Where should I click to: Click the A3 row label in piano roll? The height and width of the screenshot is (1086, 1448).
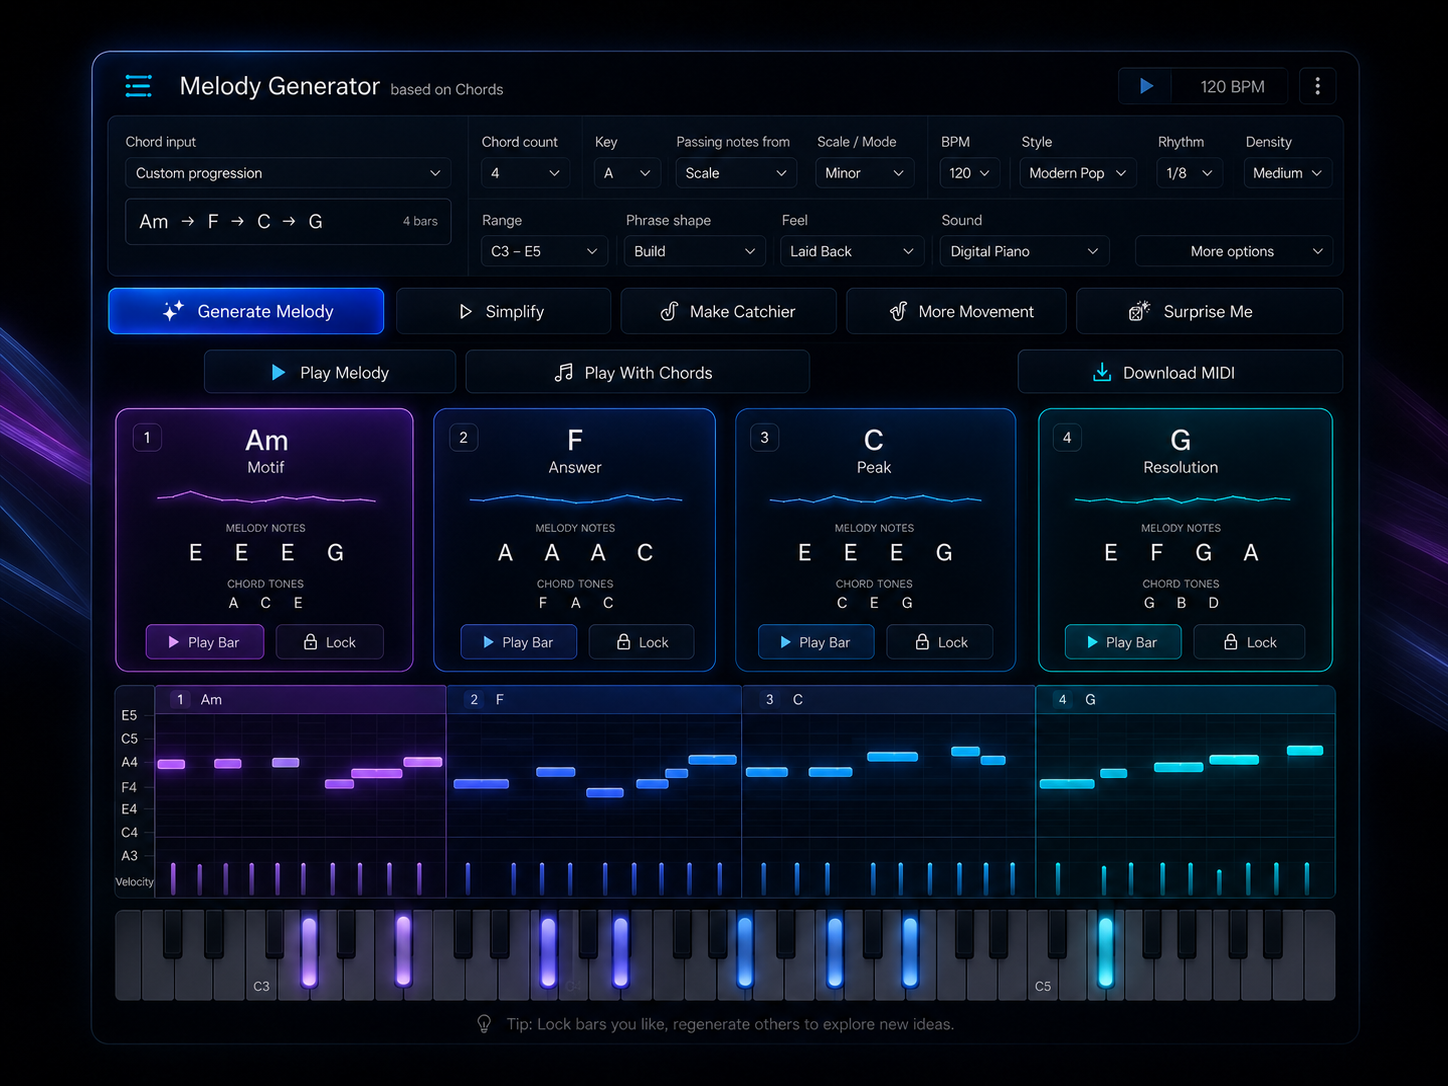click(129, 856)
